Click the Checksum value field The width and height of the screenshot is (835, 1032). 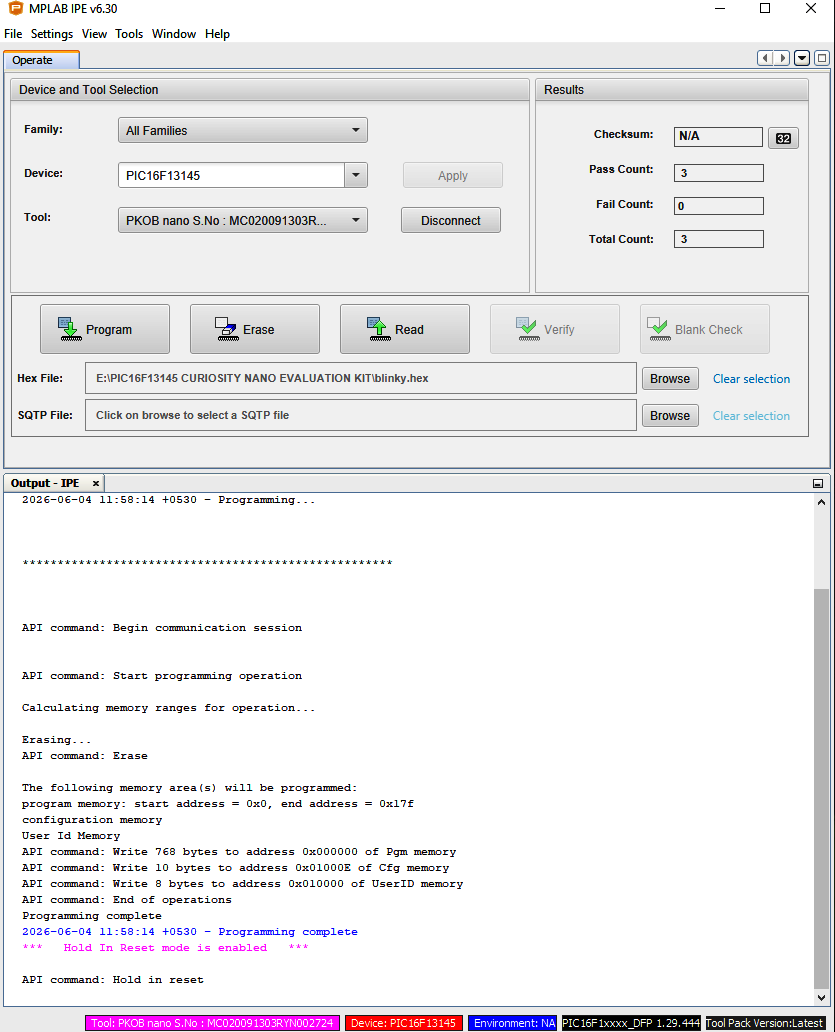[x=718, y=136]
